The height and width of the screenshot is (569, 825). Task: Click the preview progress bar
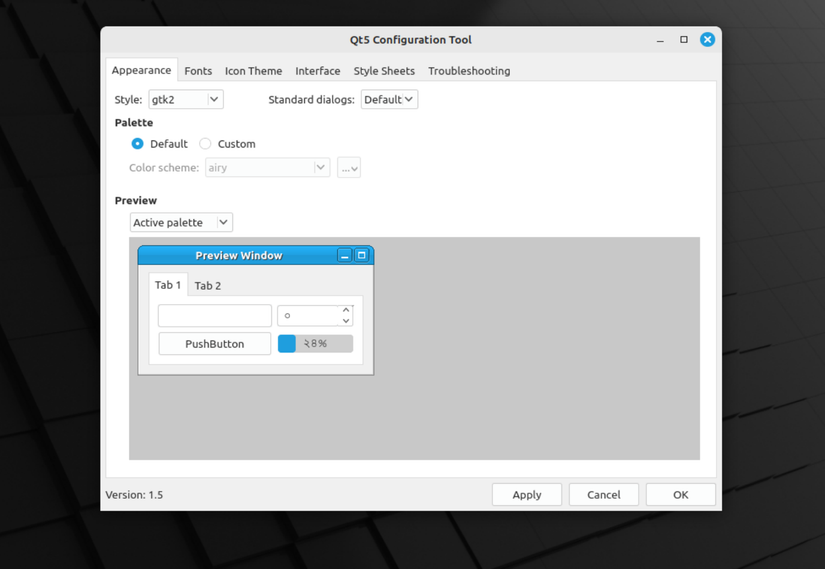(x=315, y=344)
